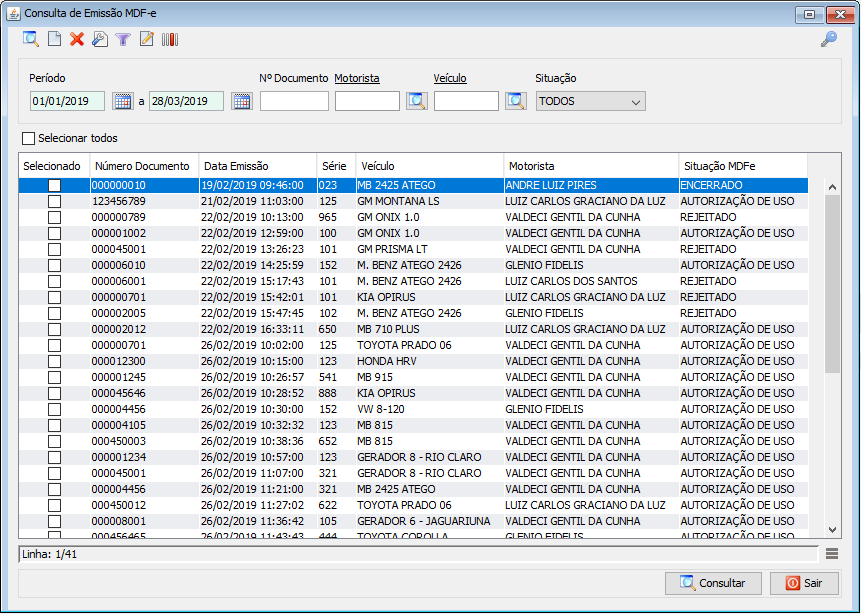Check the box in the VW 8-120 row
Image resolution: width=861 pixels, height=614 pixels.
pyautogui.click(x=54, y=409)
